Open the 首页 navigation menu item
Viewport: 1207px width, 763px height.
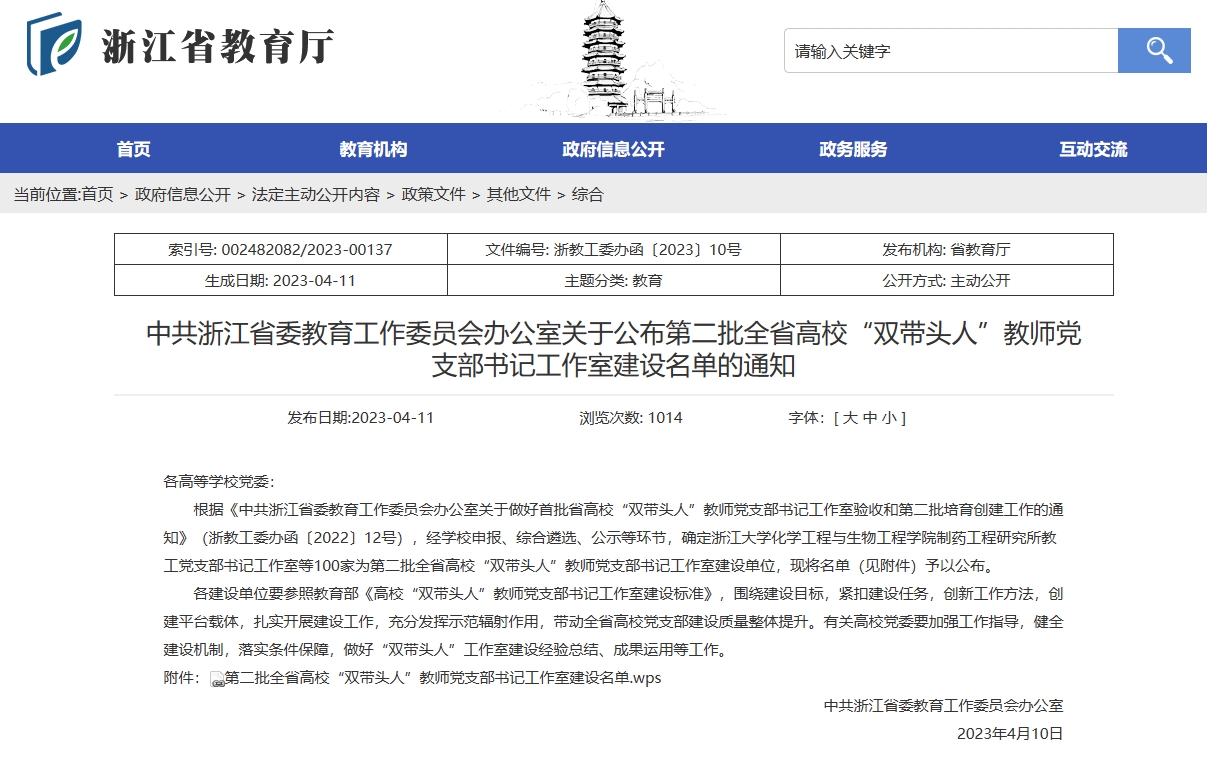click(x=133, y=150)
